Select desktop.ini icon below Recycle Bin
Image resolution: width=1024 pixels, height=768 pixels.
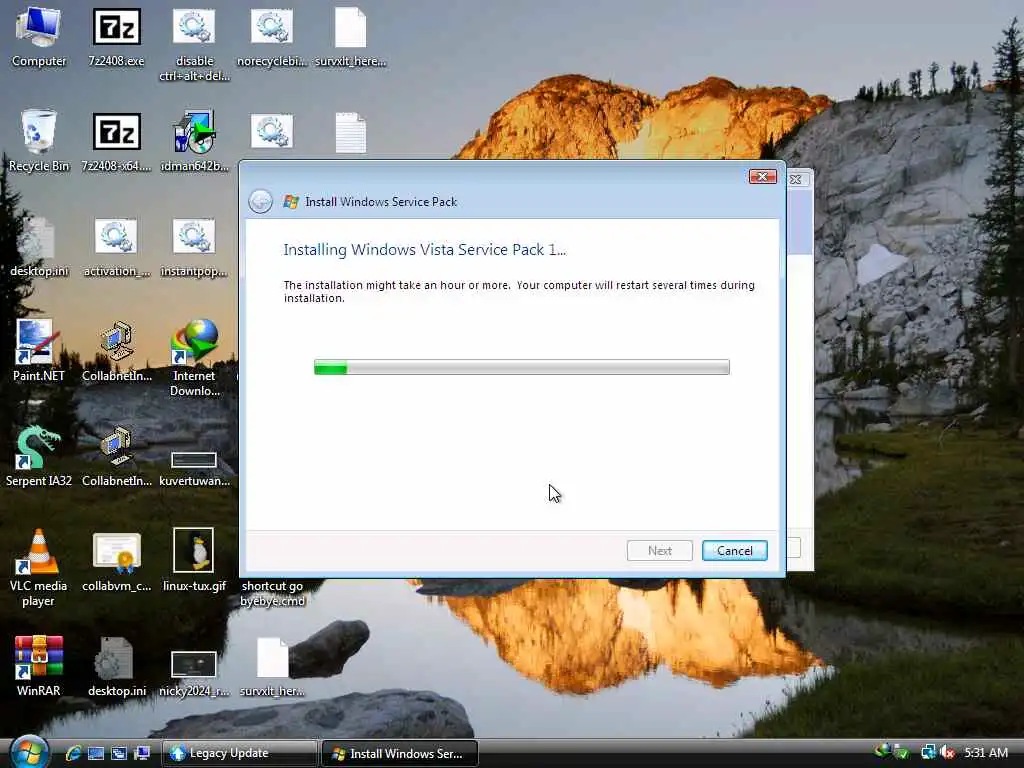39,247
